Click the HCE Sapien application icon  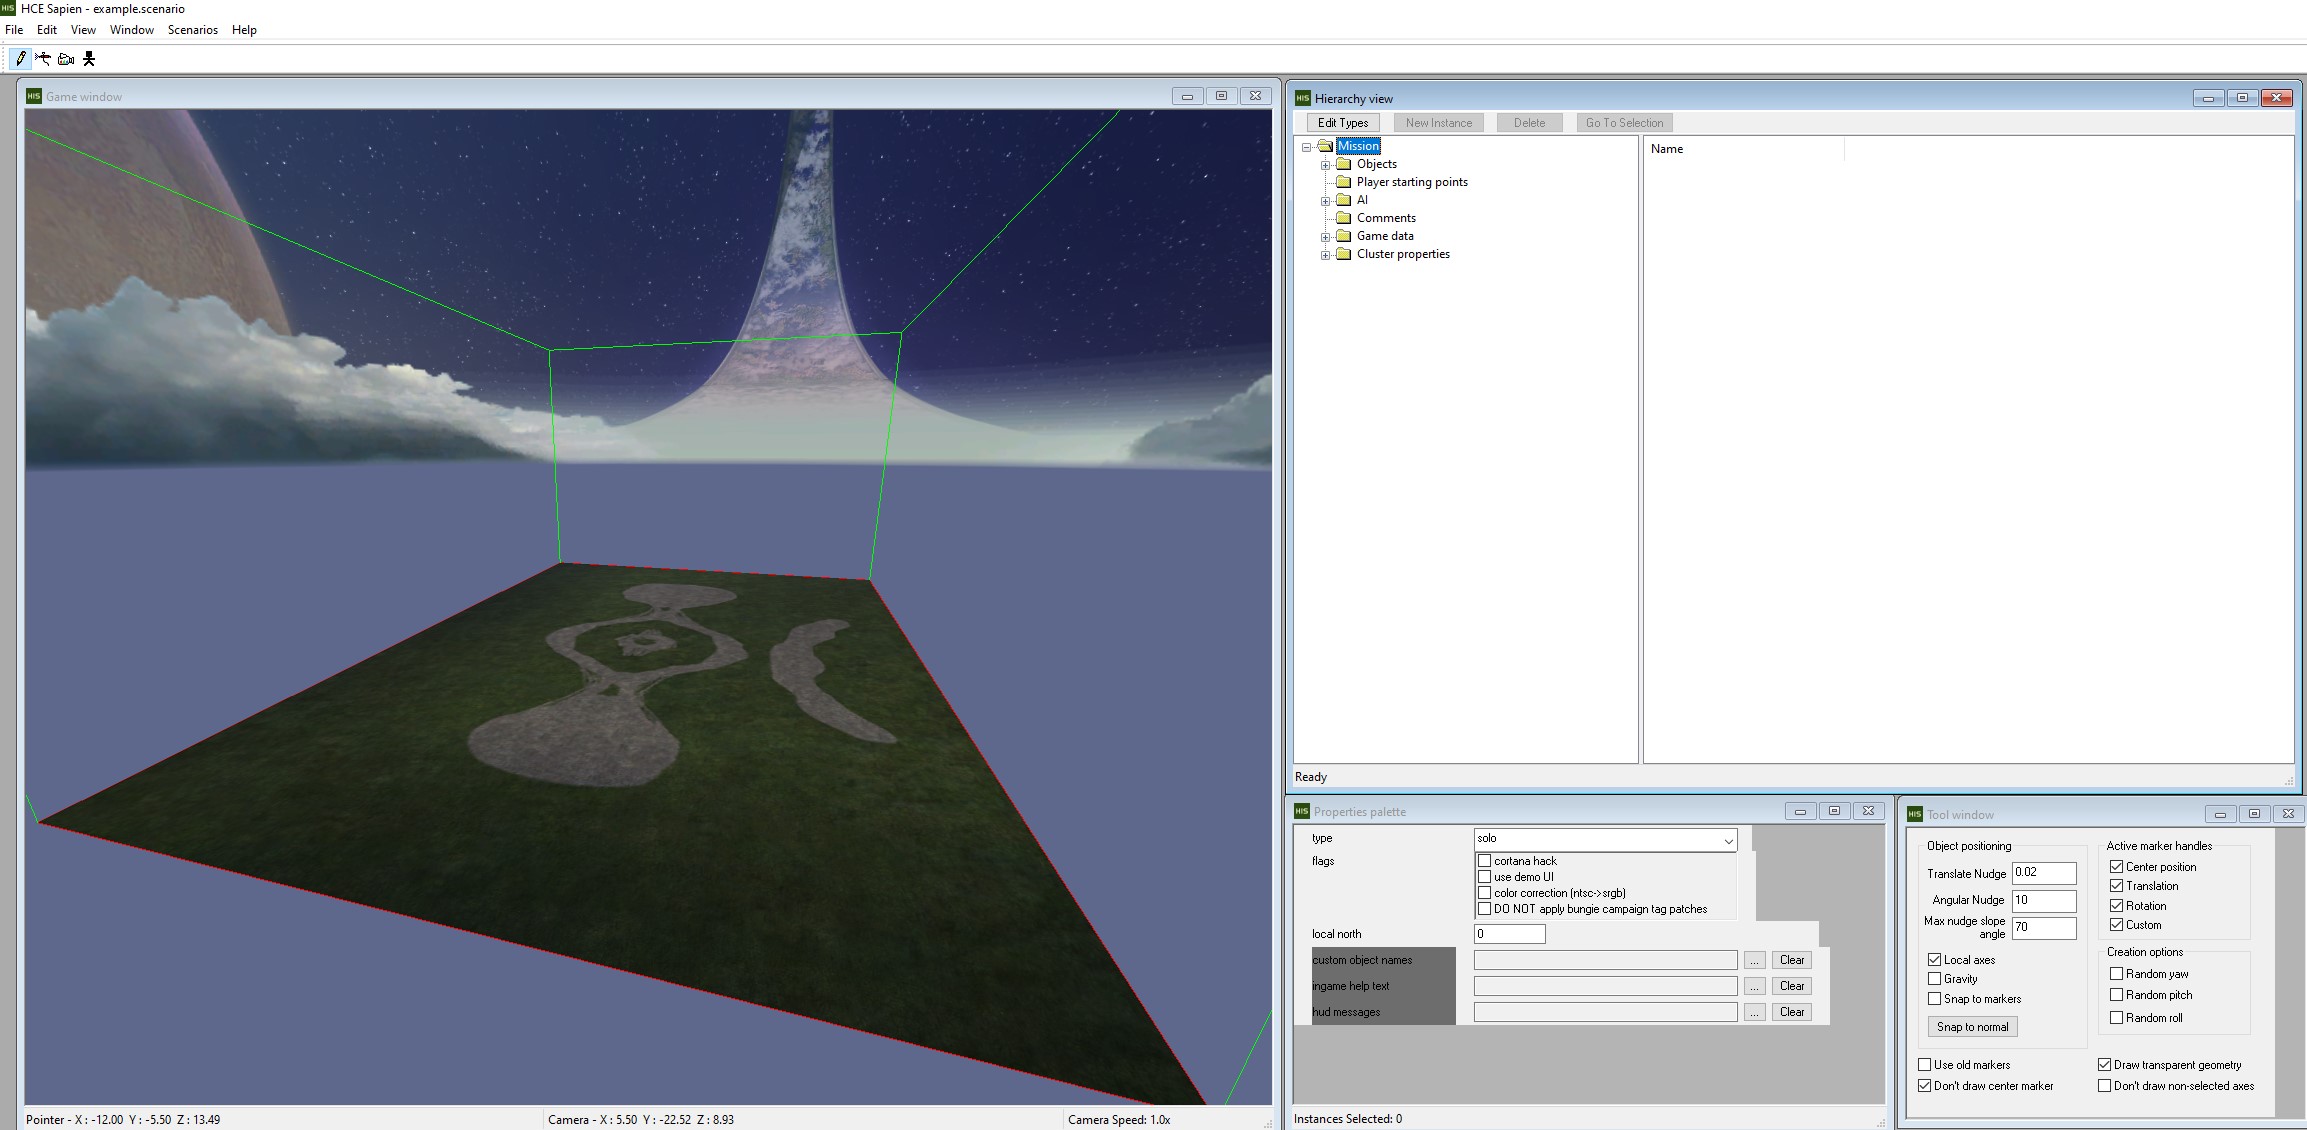click(x=8, y=8)
